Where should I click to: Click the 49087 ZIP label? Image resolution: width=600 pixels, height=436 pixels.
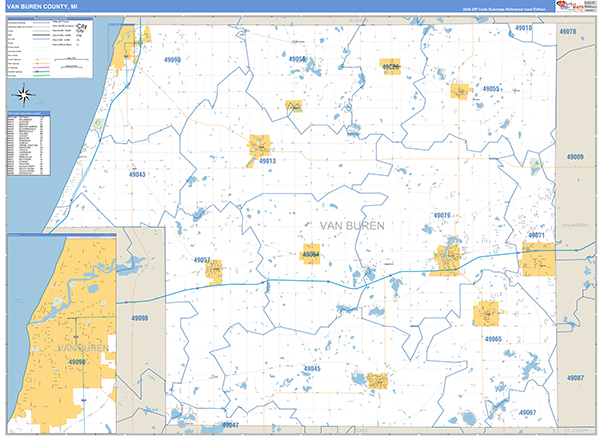click(574, 378)
